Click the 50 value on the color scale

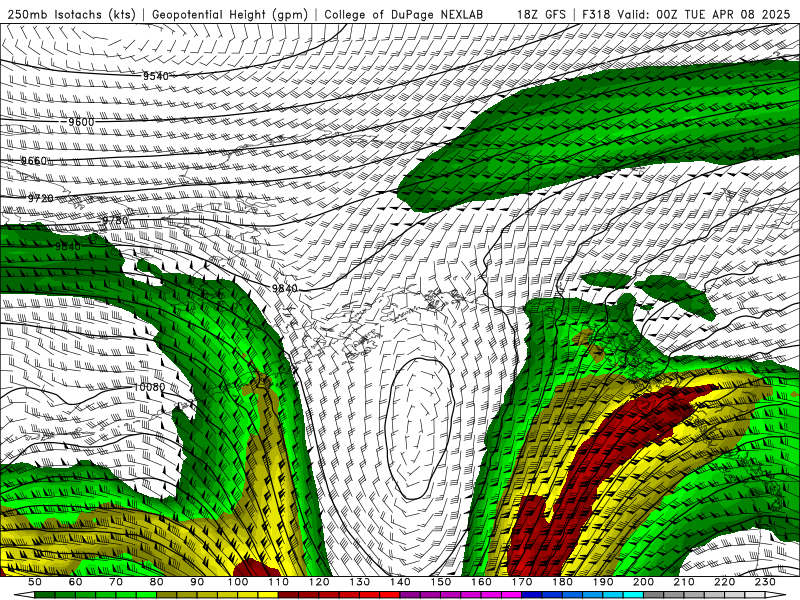[x=35, y=582]
